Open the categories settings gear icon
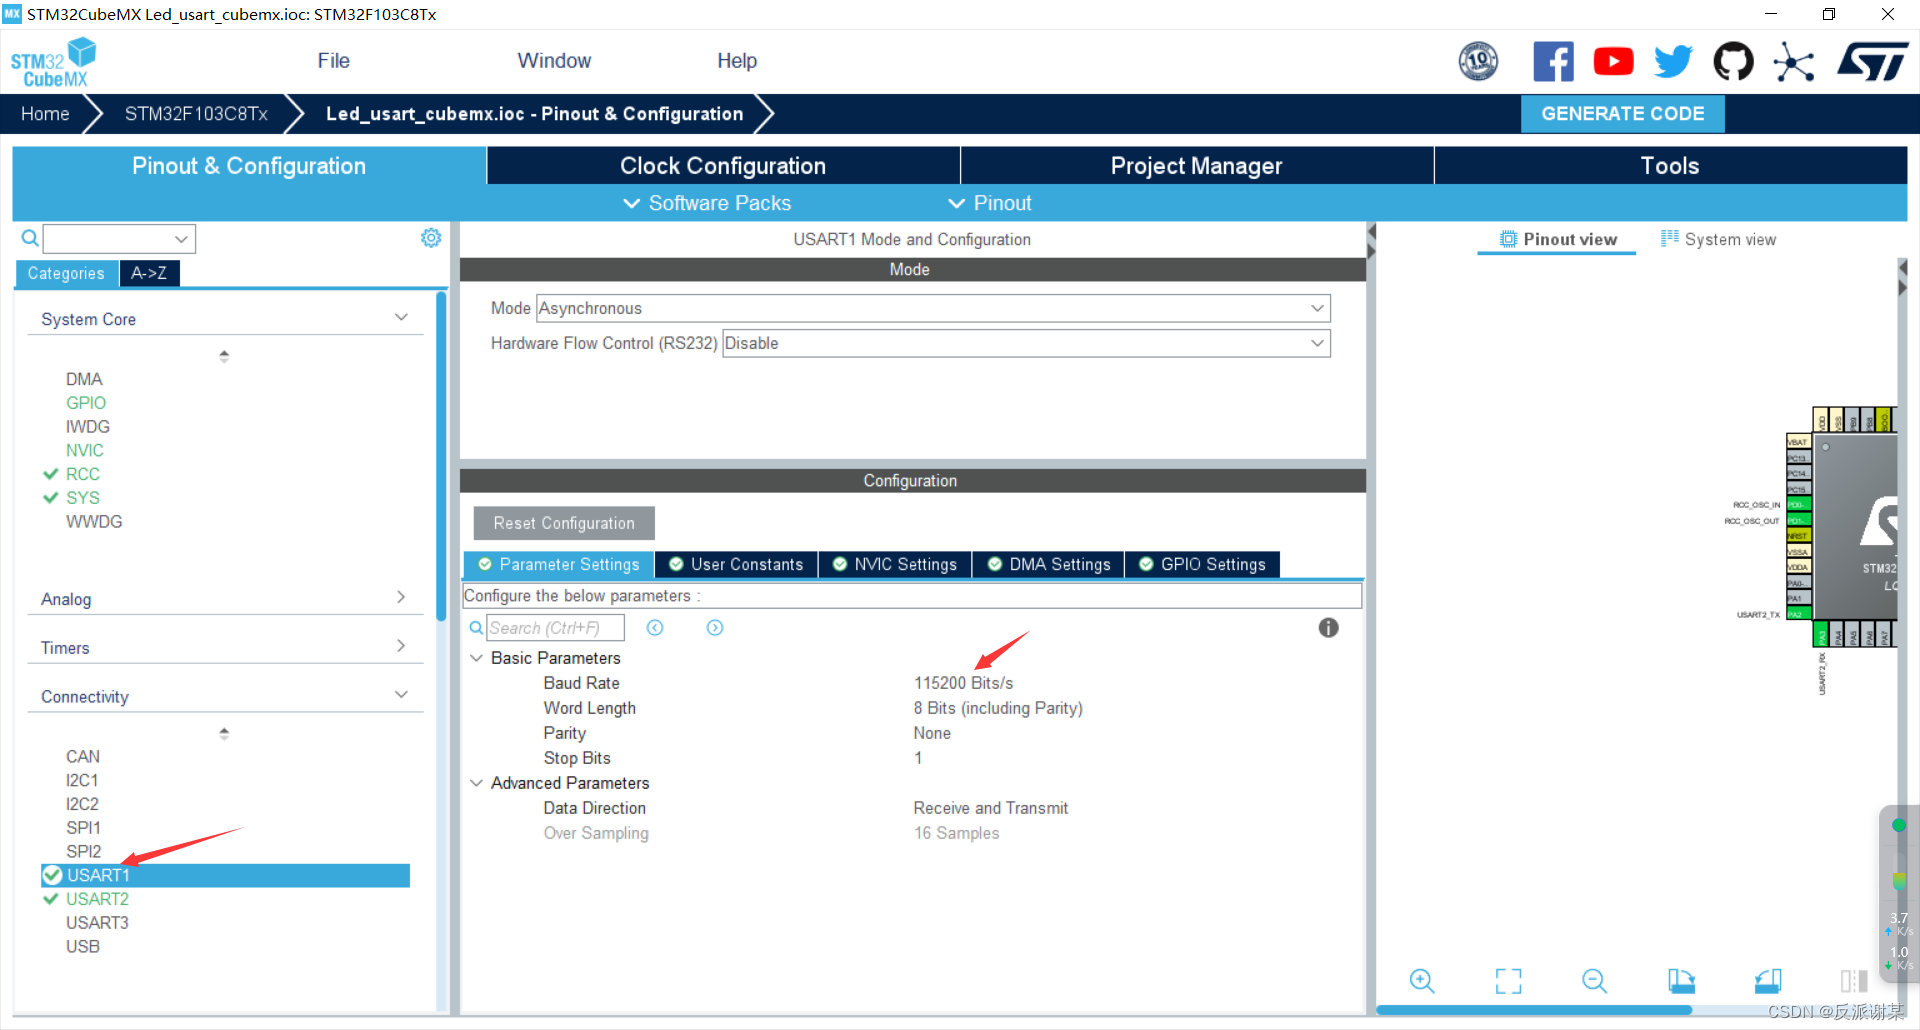 point(431,238)
